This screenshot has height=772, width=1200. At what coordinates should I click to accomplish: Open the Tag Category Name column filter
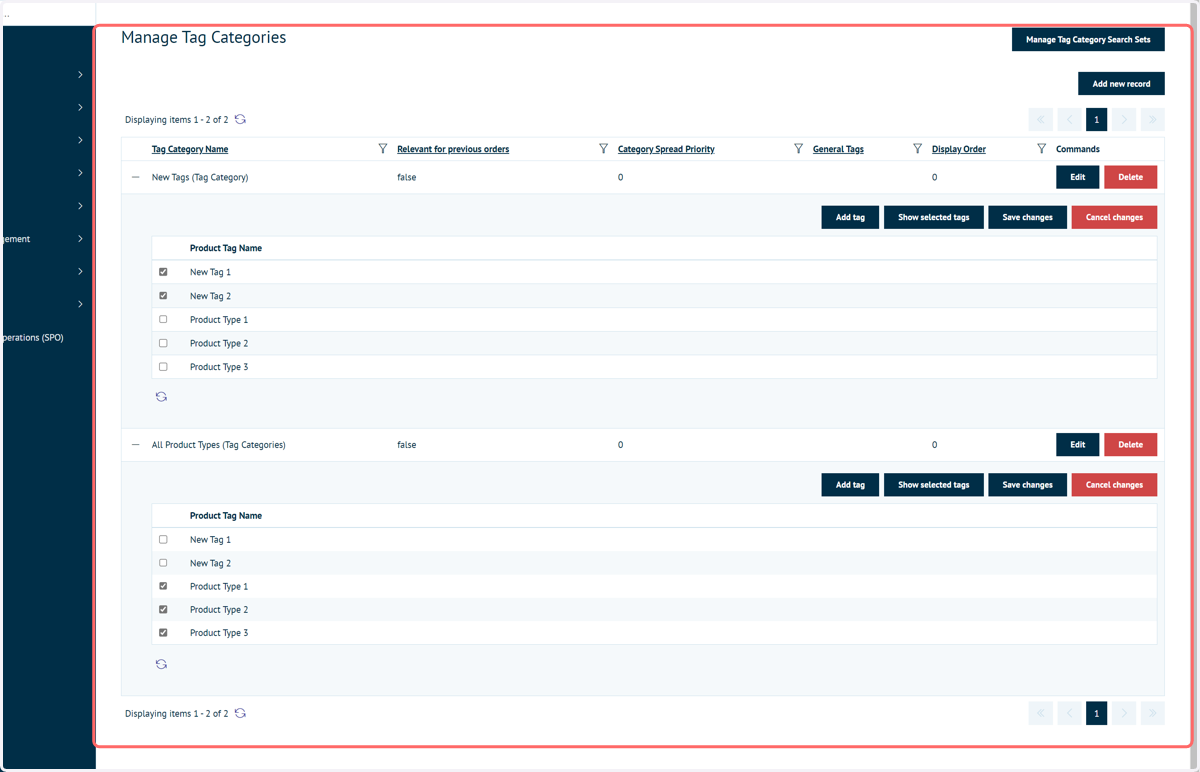(x=383, y=149)
